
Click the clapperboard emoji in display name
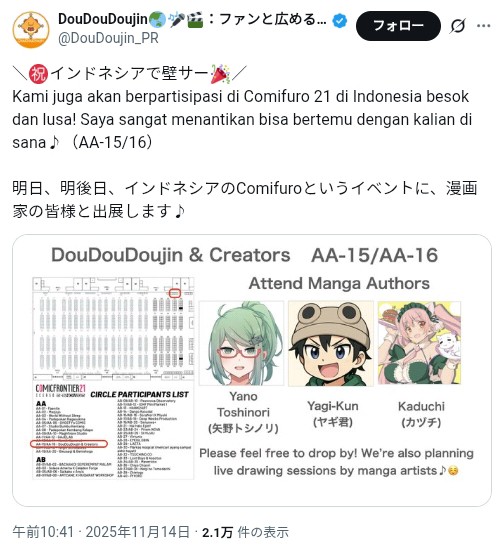(195, 20)
